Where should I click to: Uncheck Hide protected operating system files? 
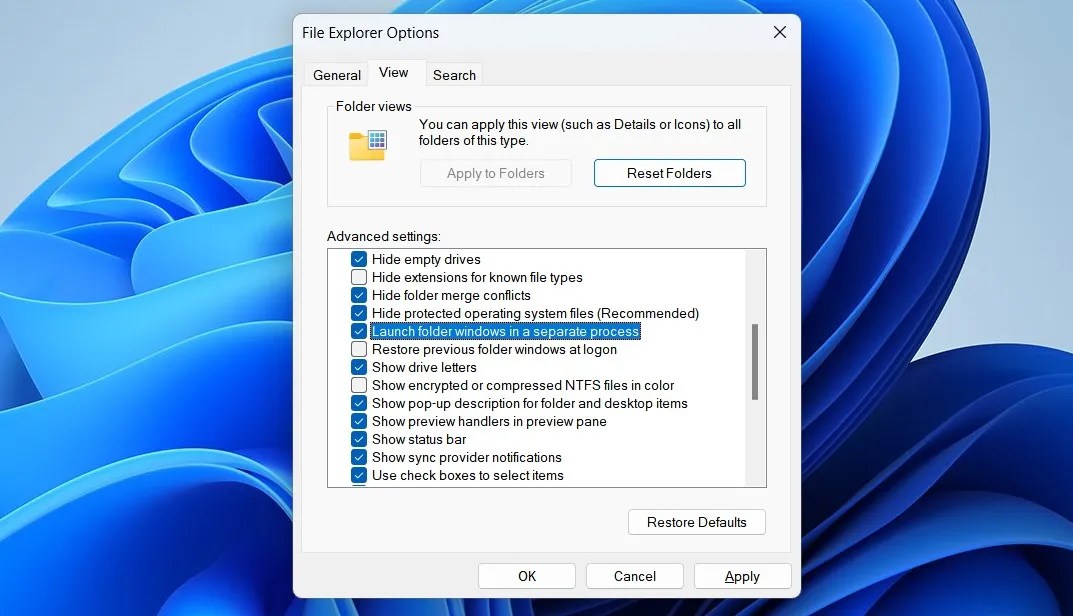click(x=359, y=313)
